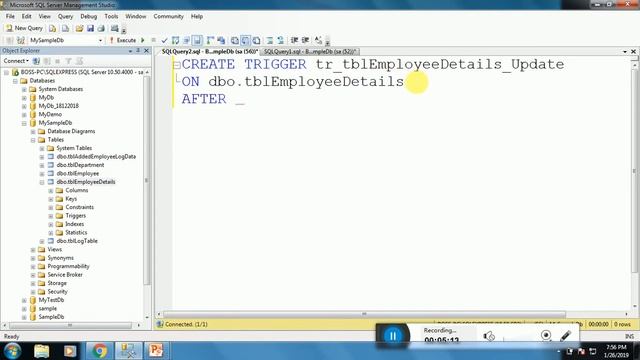
Task: Open Windows Explorer from the taskbar
Action: pos(42,351)
